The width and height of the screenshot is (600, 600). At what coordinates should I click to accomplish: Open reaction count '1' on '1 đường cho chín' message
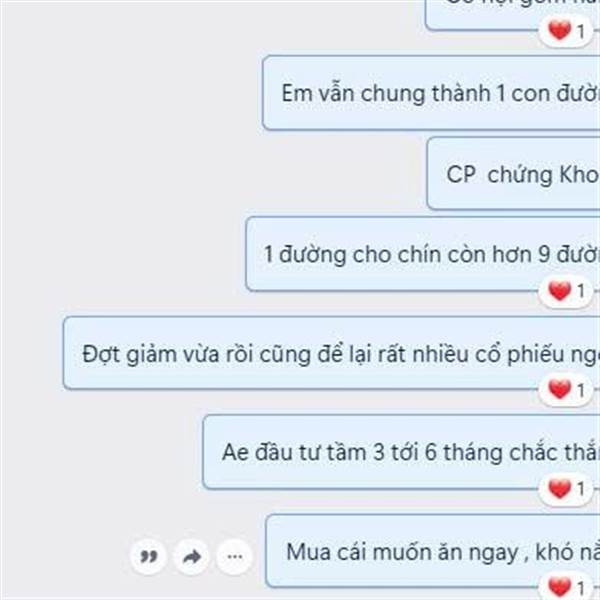[x=581, y=292]
